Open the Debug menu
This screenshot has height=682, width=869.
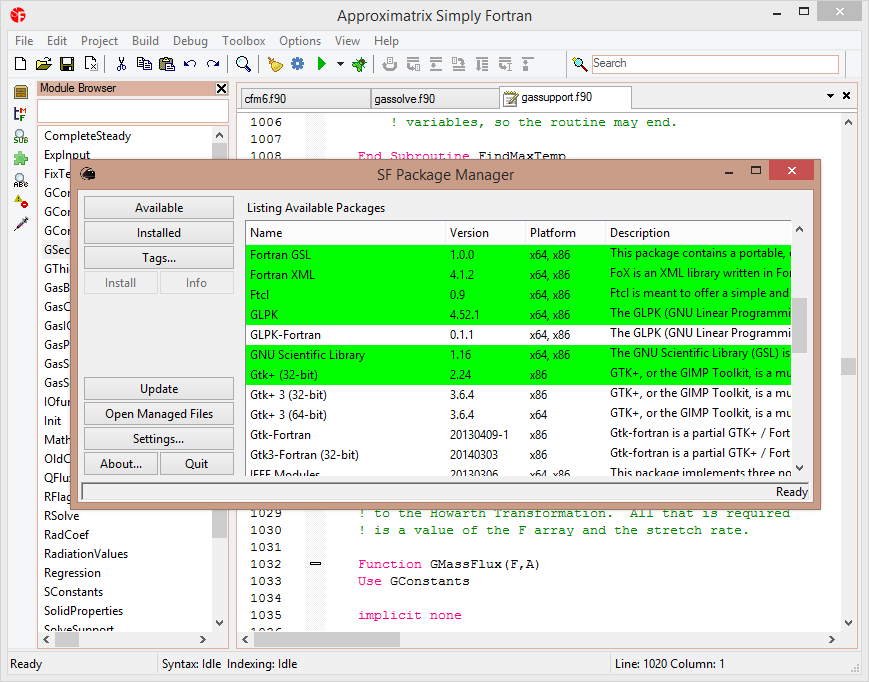[190, 41]
